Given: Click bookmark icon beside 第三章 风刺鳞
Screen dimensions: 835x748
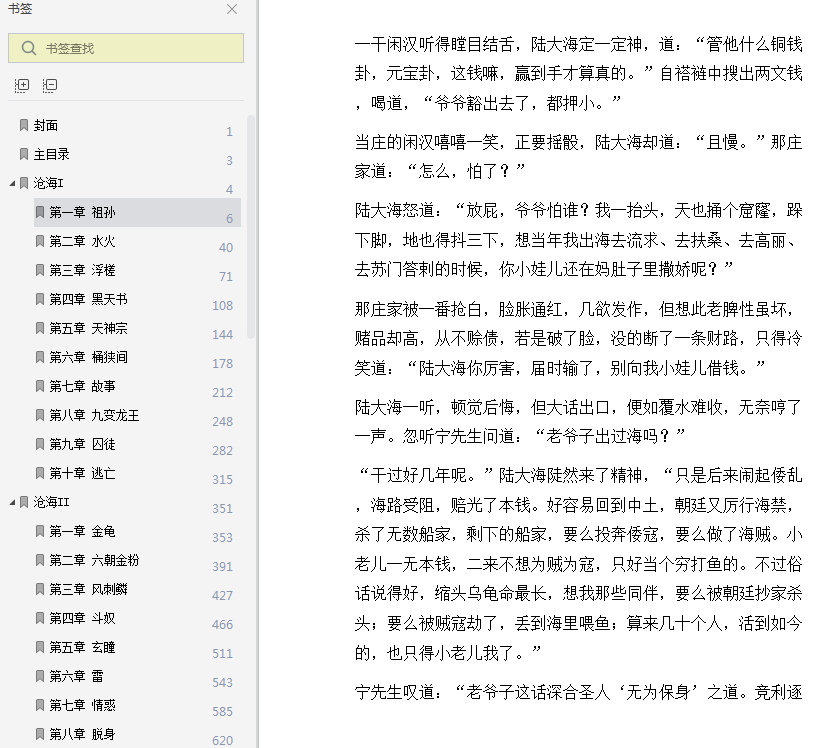Looking at the screenshot, I should coord(40,589).
